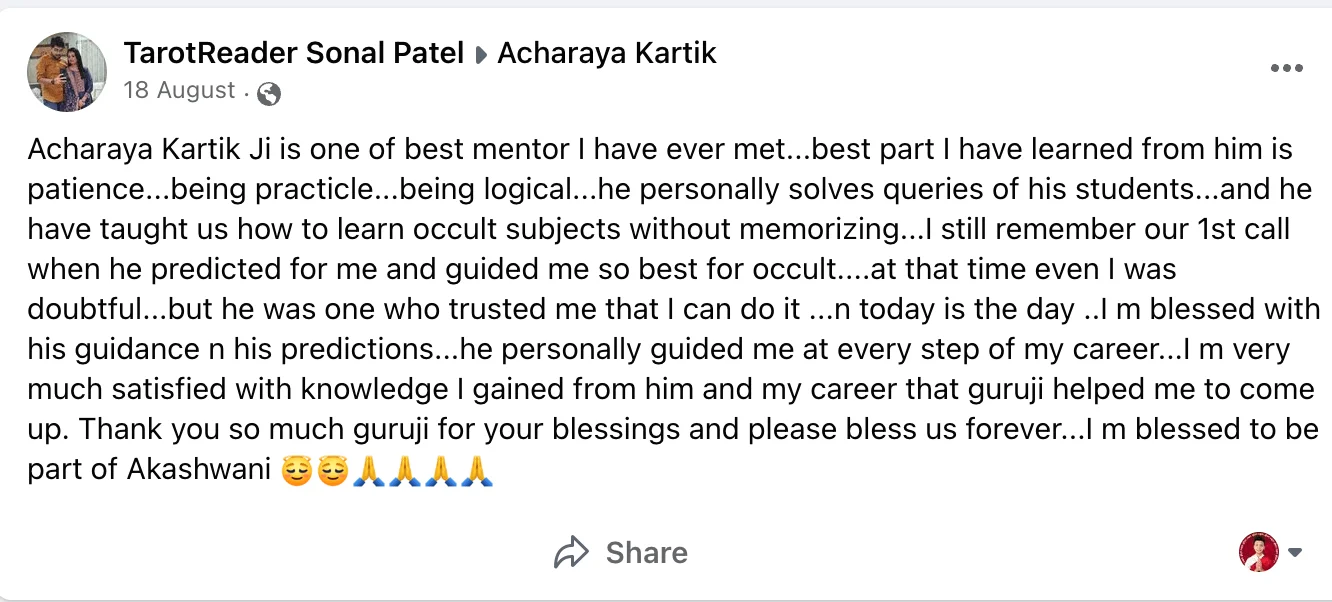The image size is (1332, 602).
Task: Open the Acharaya Kartik profile link
Action: tap(607, 53)
